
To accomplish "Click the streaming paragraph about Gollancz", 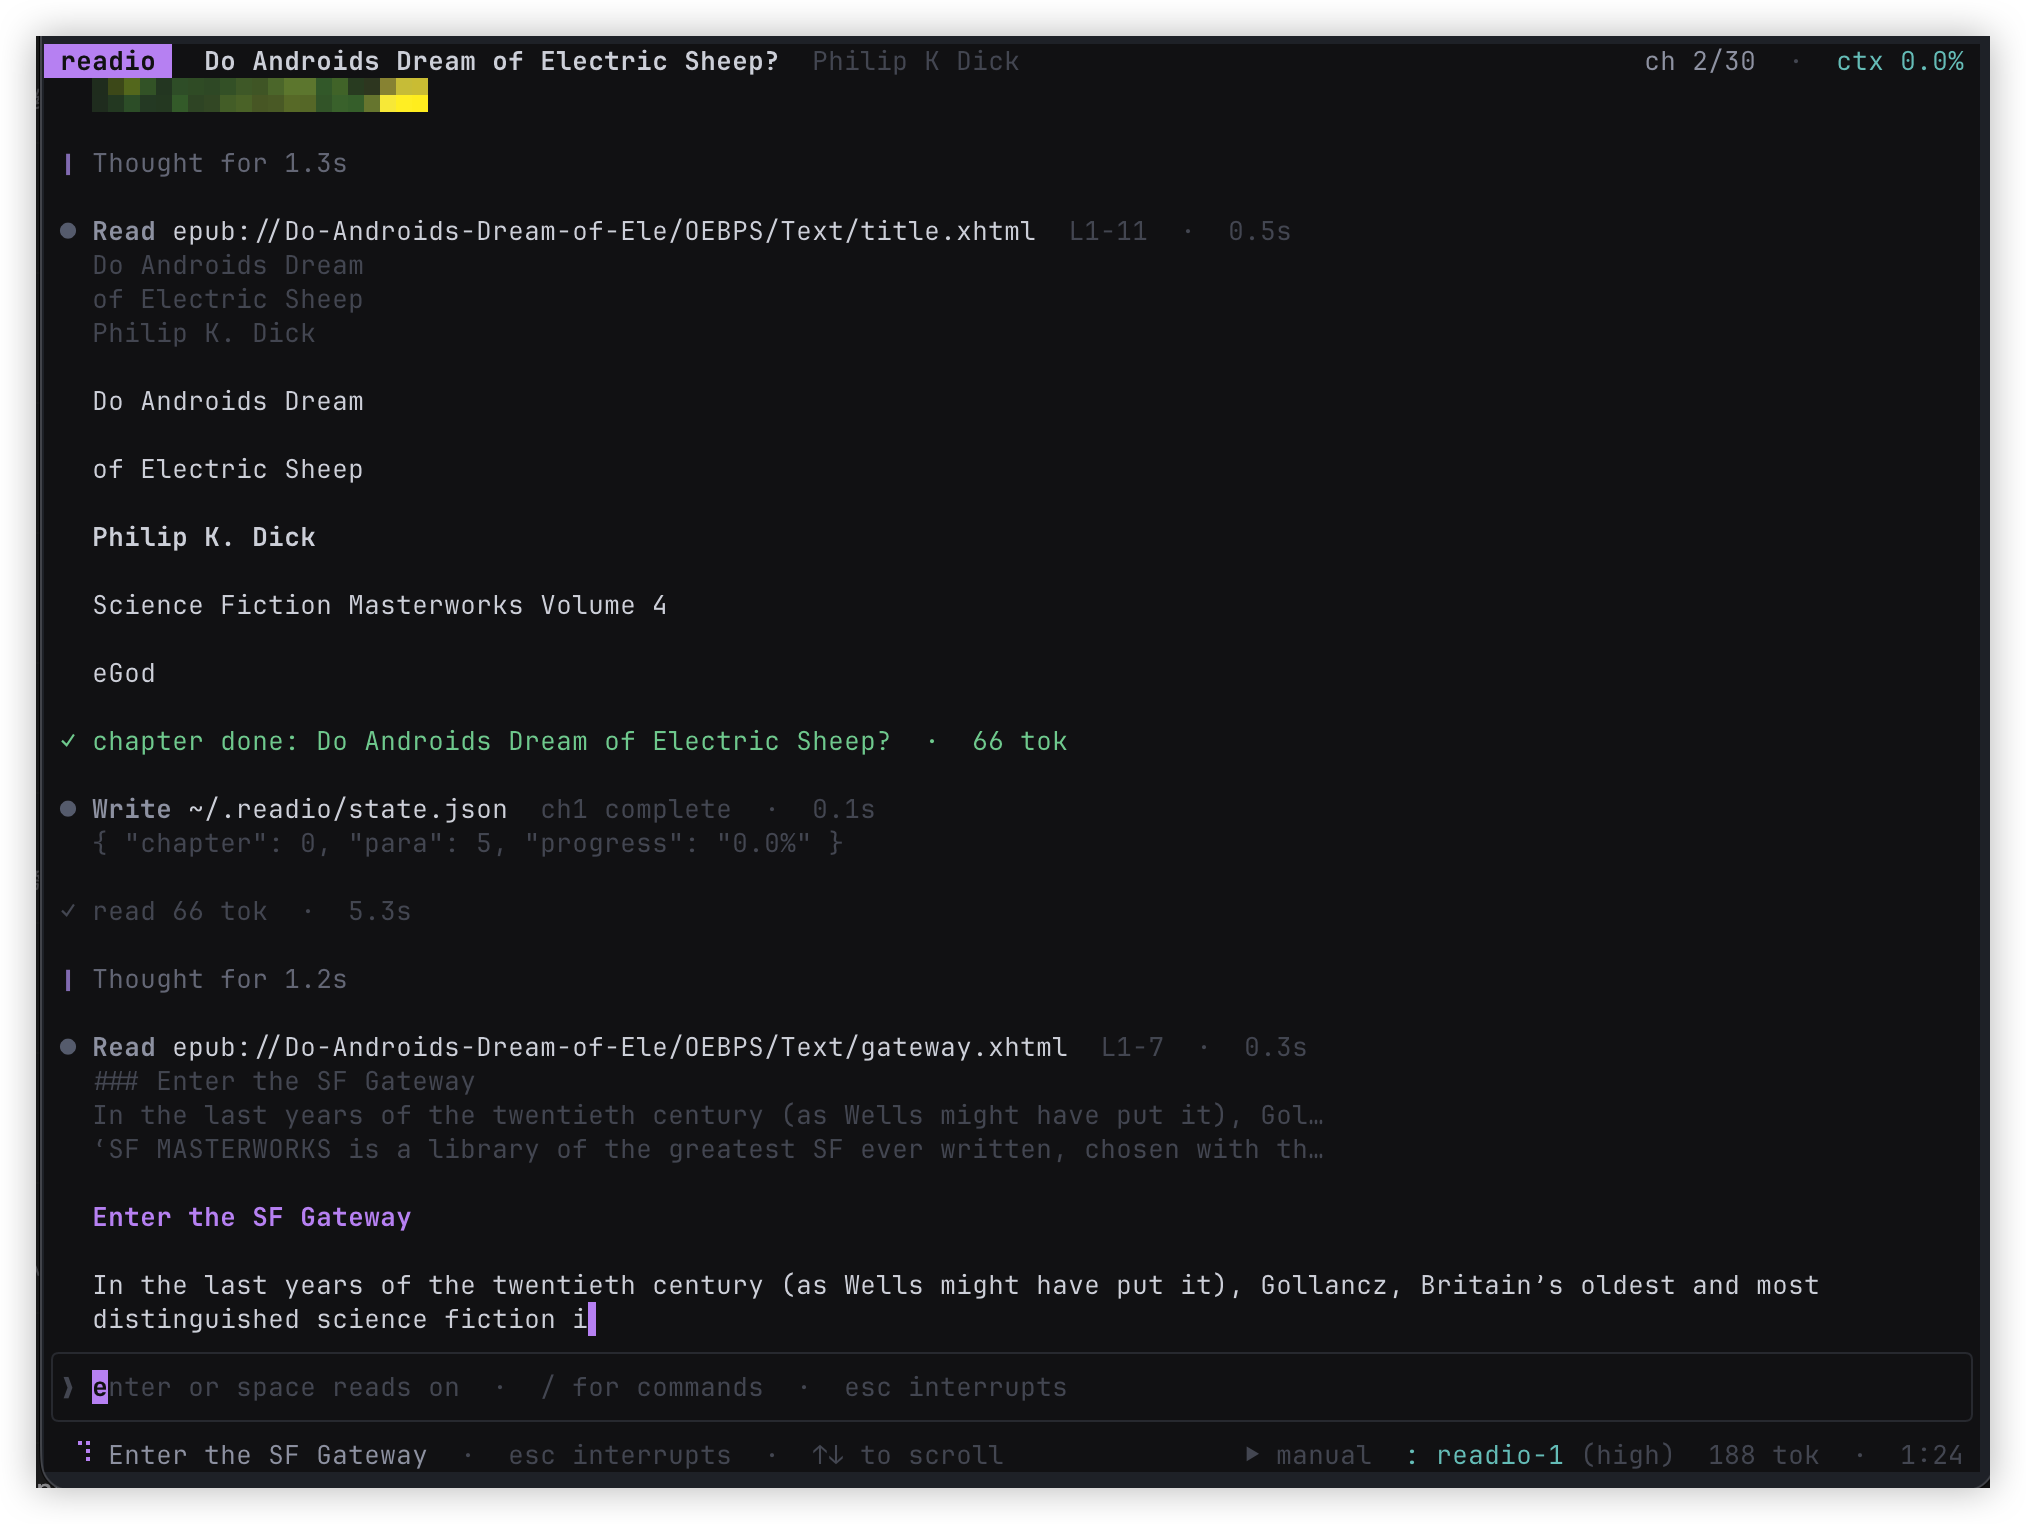I will (955, 1302).
